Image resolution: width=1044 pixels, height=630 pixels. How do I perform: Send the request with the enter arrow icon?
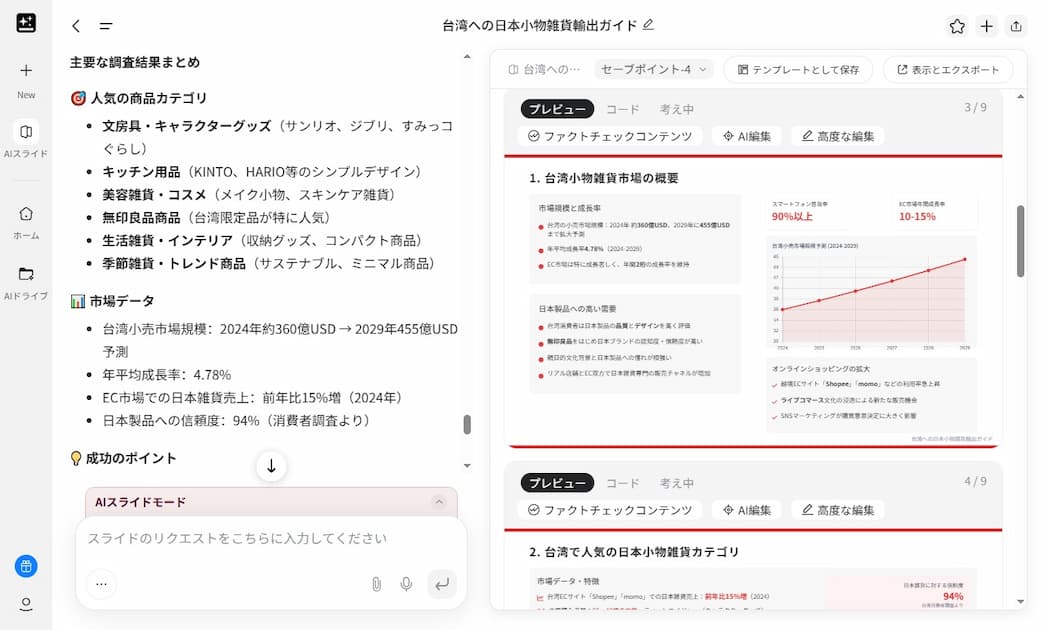pos(441,583)
